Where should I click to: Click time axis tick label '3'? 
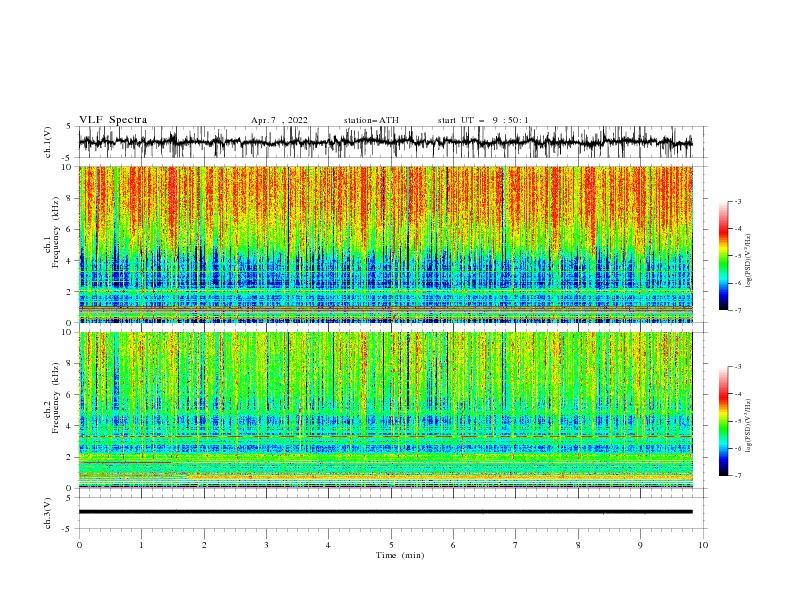266,545
